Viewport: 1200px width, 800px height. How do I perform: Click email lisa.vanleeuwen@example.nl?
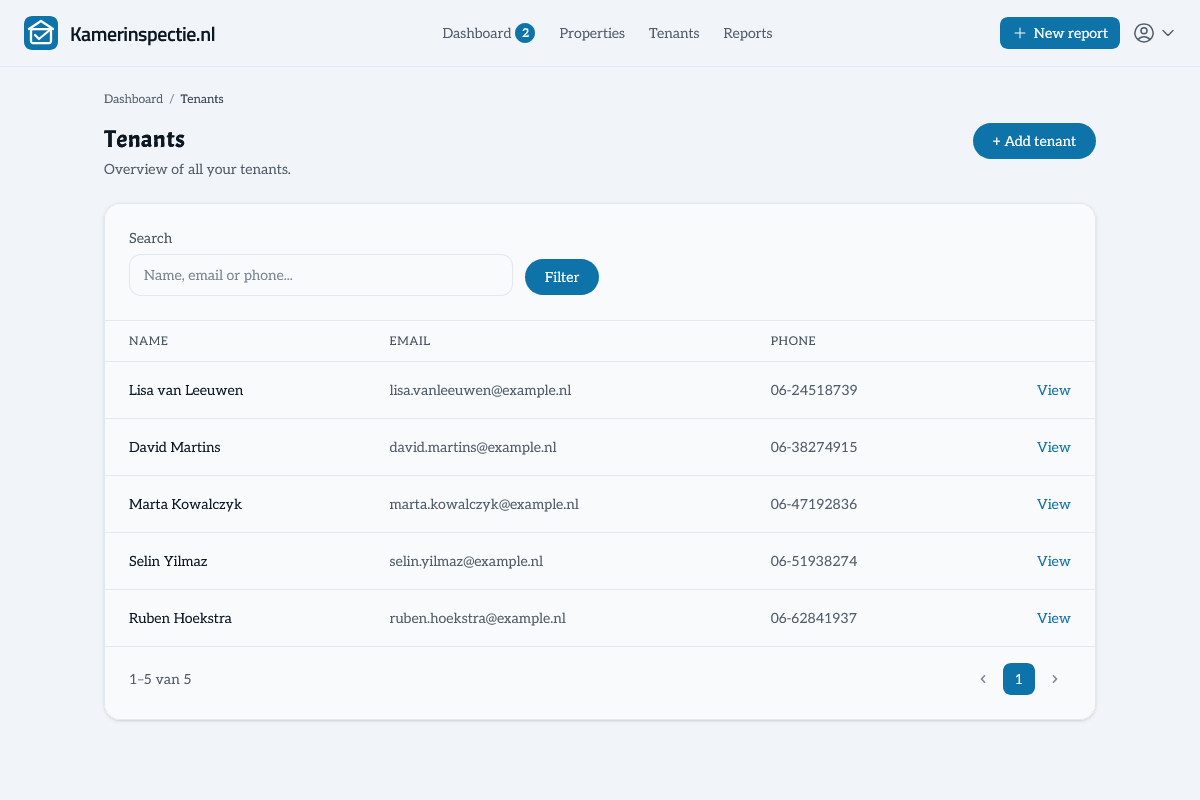coord(480,390)
